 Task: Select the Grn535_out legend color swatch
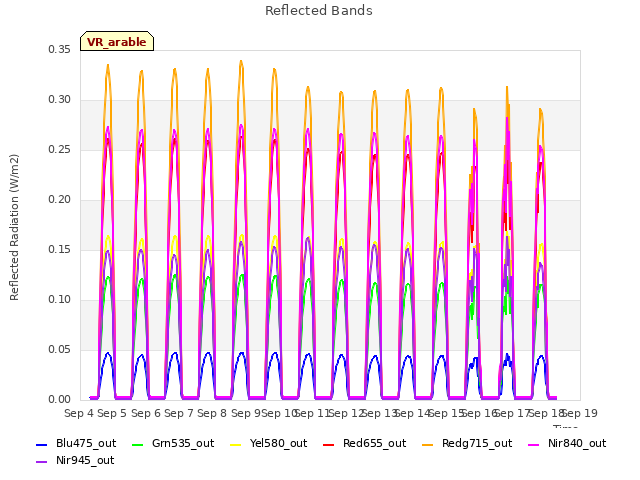pyautogui.click(x=138, y=444)
